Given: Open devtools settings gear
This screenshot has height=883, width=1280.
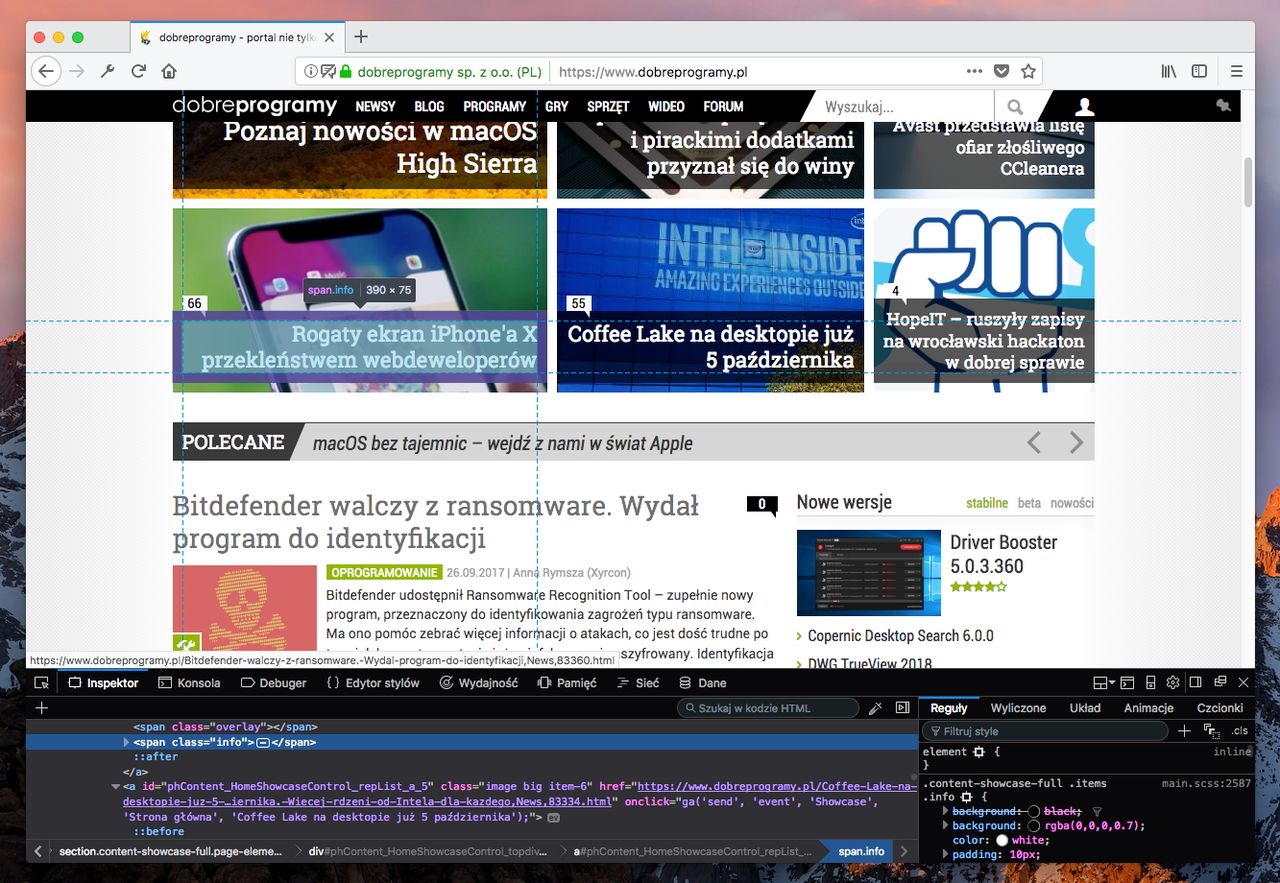Looking at the screenshot, I should click(x=1173, y=683).
